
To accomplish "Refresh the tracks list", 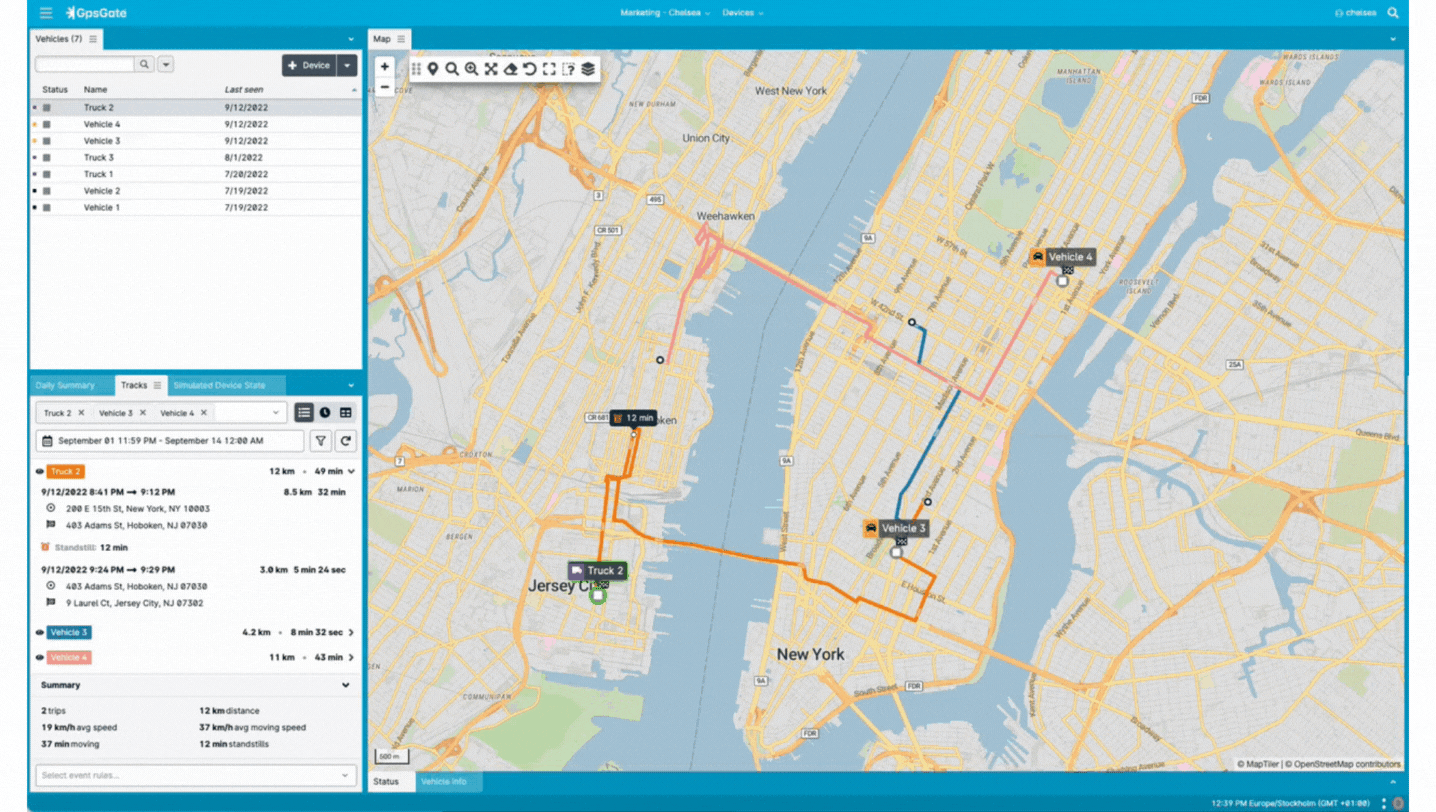I will click(x=346, y=441).
